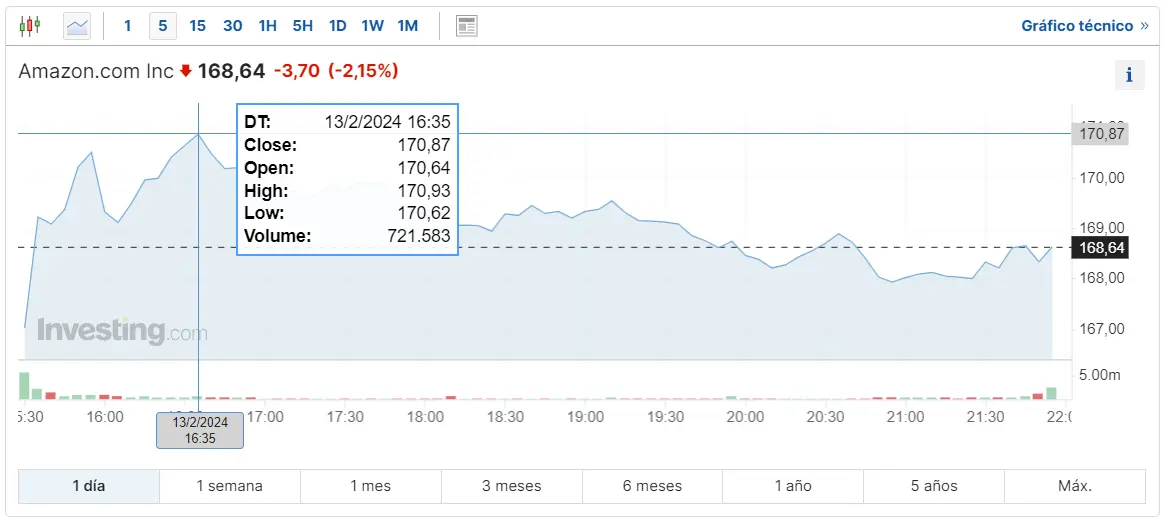Viewport: 1165px width, 523px height.
Task: Set interval to 1 minute
Action: coord(128,26)
